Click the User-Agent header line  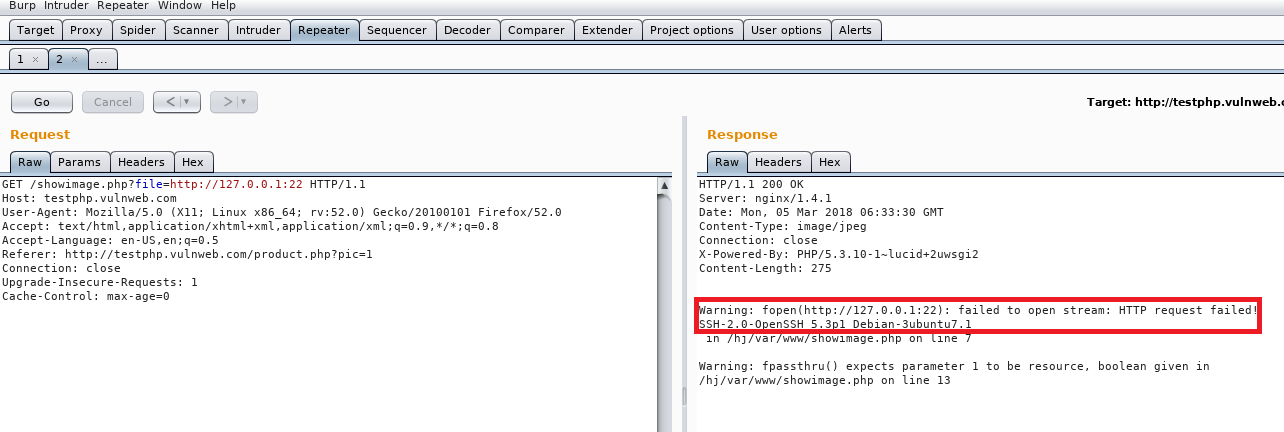pos(282,213)
